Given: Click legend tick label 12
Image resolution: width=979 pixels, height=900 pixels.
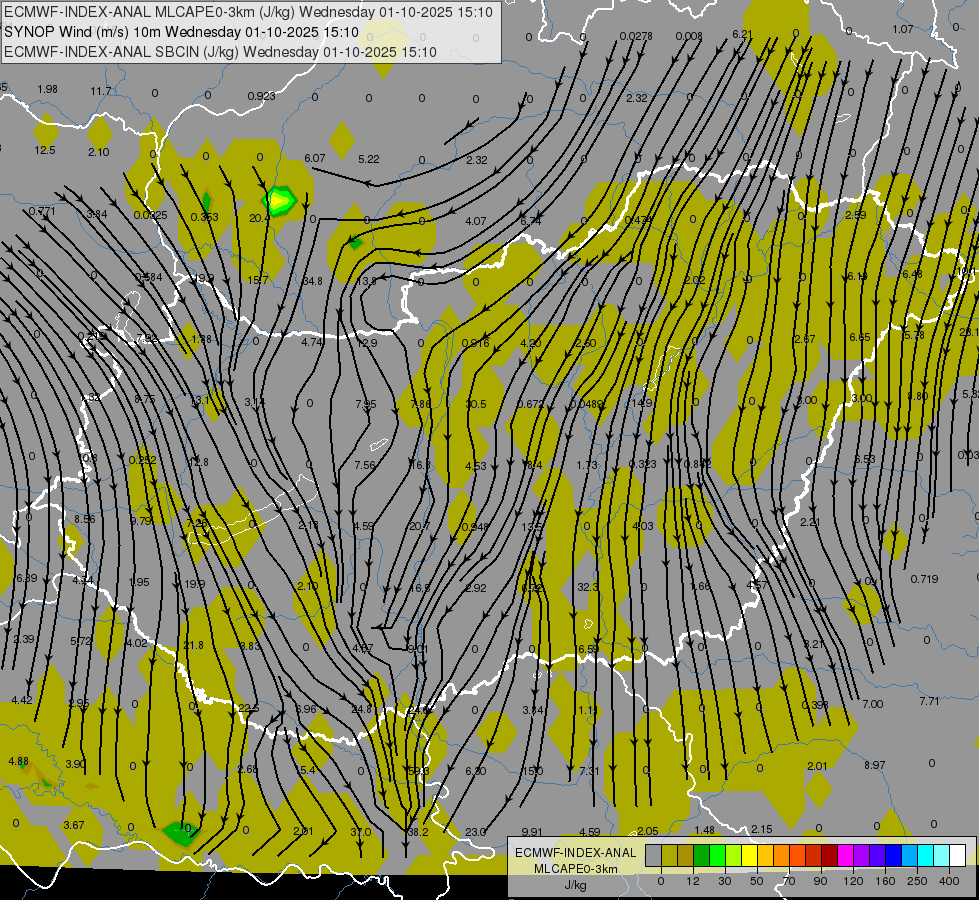Looking at the screenshot, I should [693, 881].
